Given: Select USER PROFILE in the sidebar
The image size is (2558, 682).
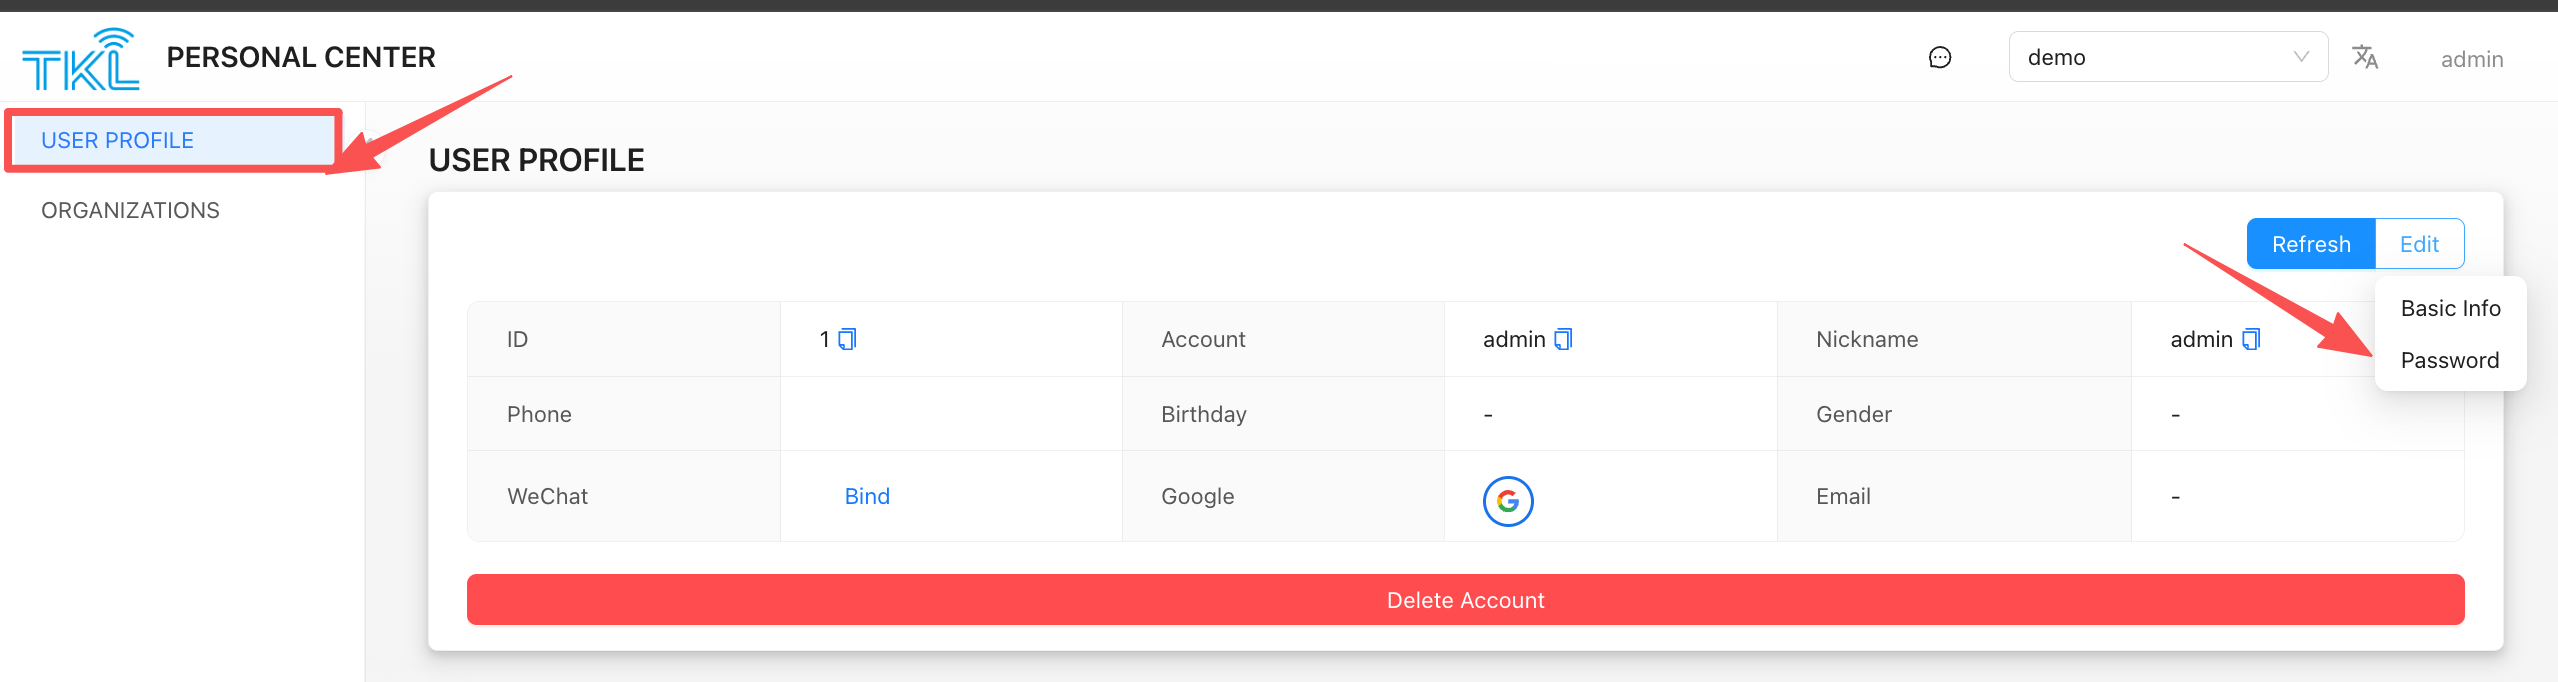Looking at the screenshot, I should pos(118,141).
